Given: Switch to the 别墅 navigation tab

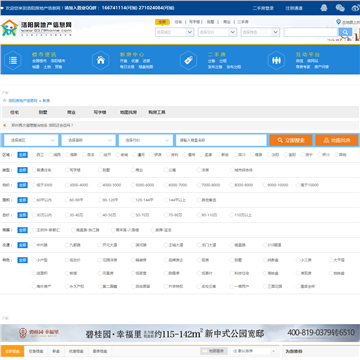Looking at the screenshot, I should (x=43, y=112).
